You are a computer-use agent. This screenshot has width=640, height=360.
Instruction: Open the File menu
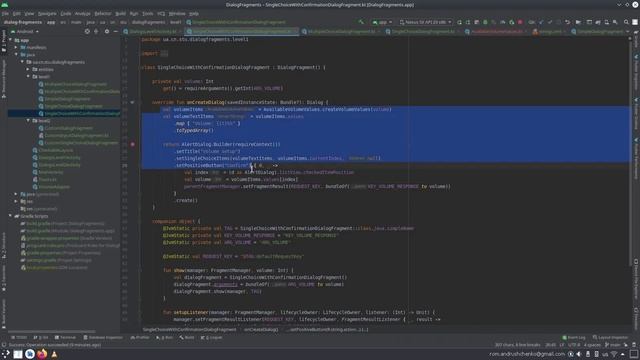tap(5, 13)
